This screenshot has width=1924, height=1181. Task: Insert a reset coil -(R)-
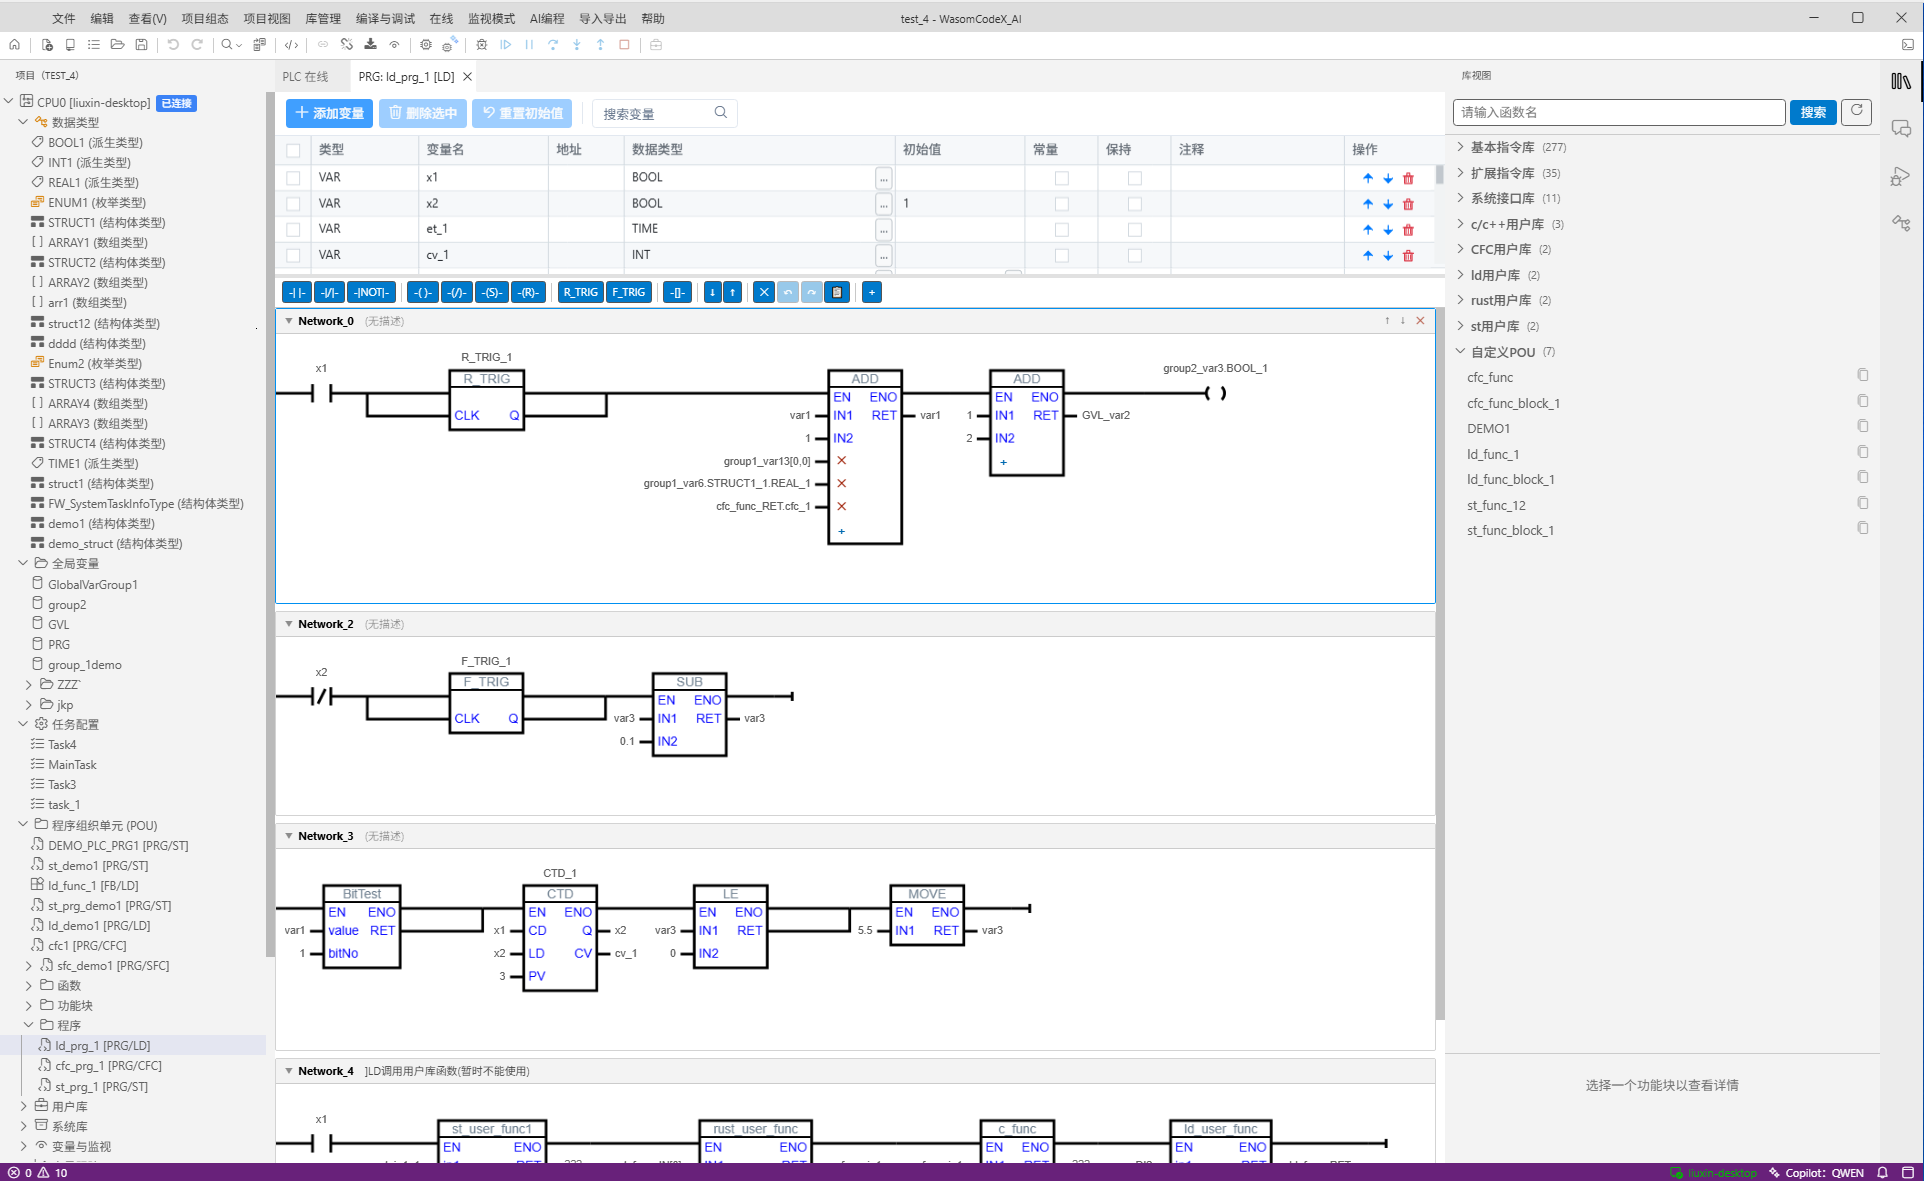528,292
